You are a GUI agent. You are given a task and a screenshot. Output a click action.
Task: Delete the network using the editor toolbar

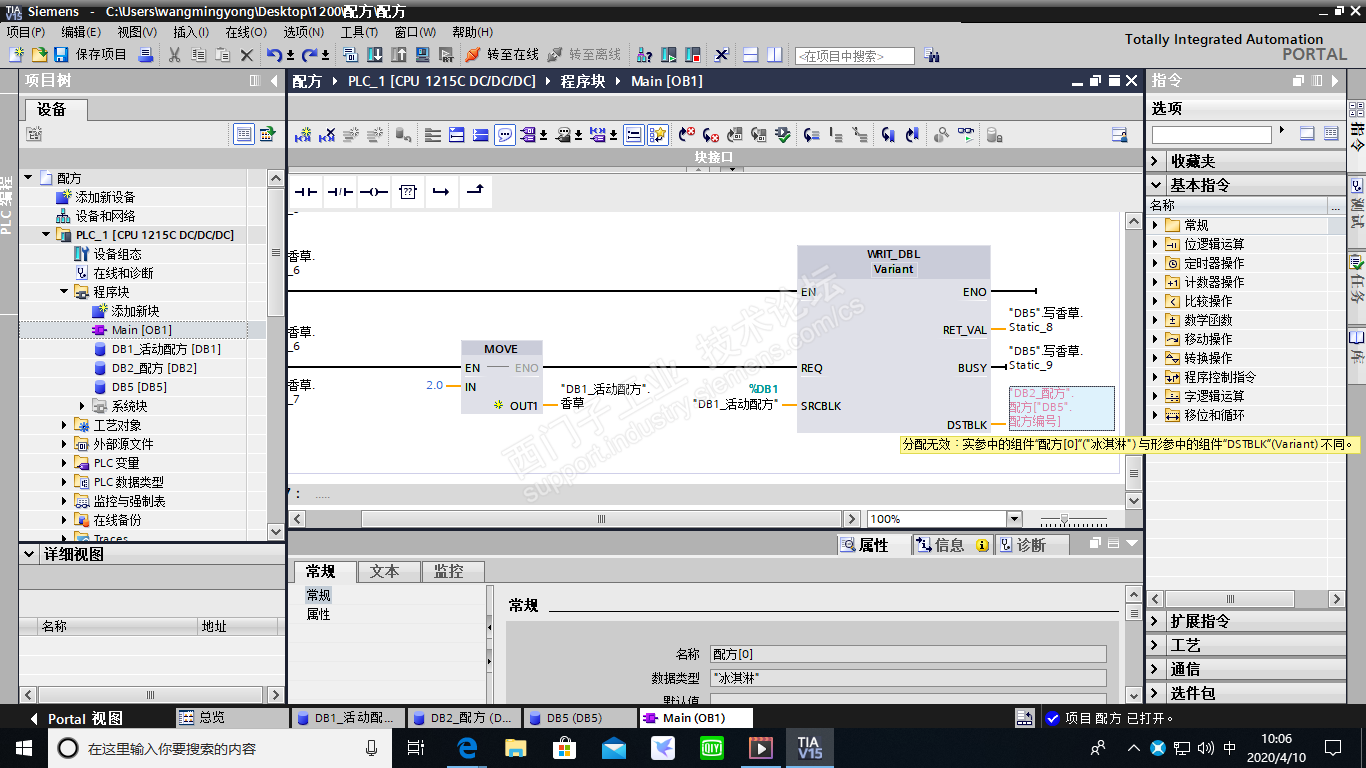click(327, 134)
